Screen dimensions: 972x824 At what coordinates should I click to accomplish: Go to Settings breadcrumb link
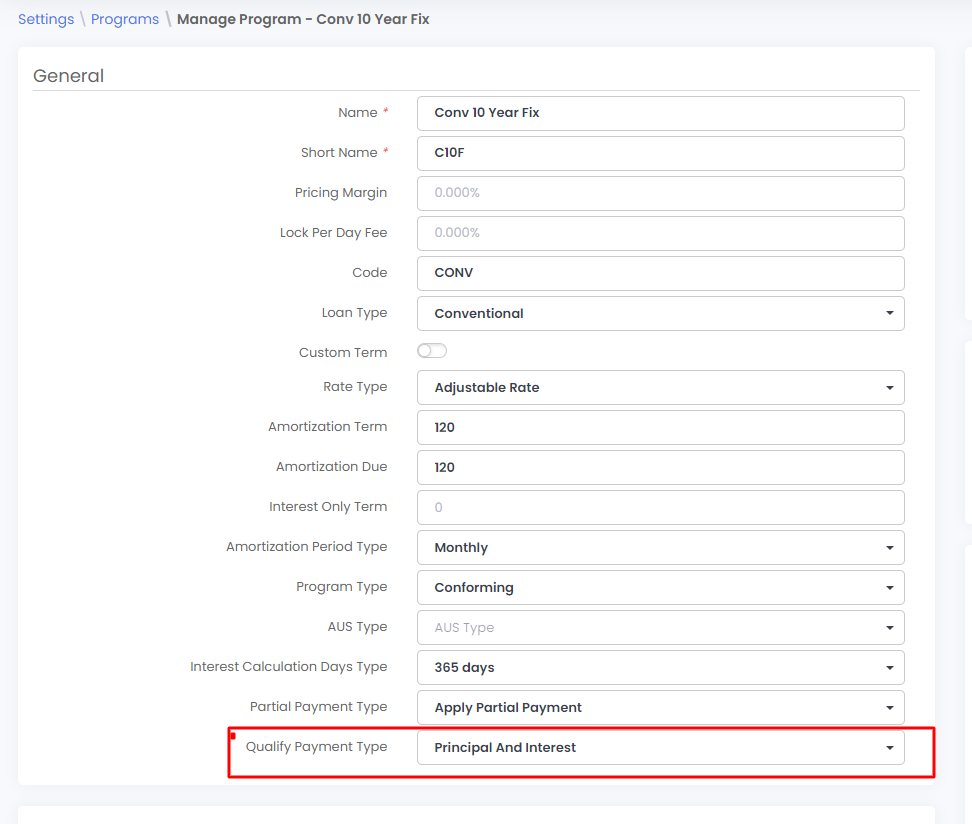[46, 19]
